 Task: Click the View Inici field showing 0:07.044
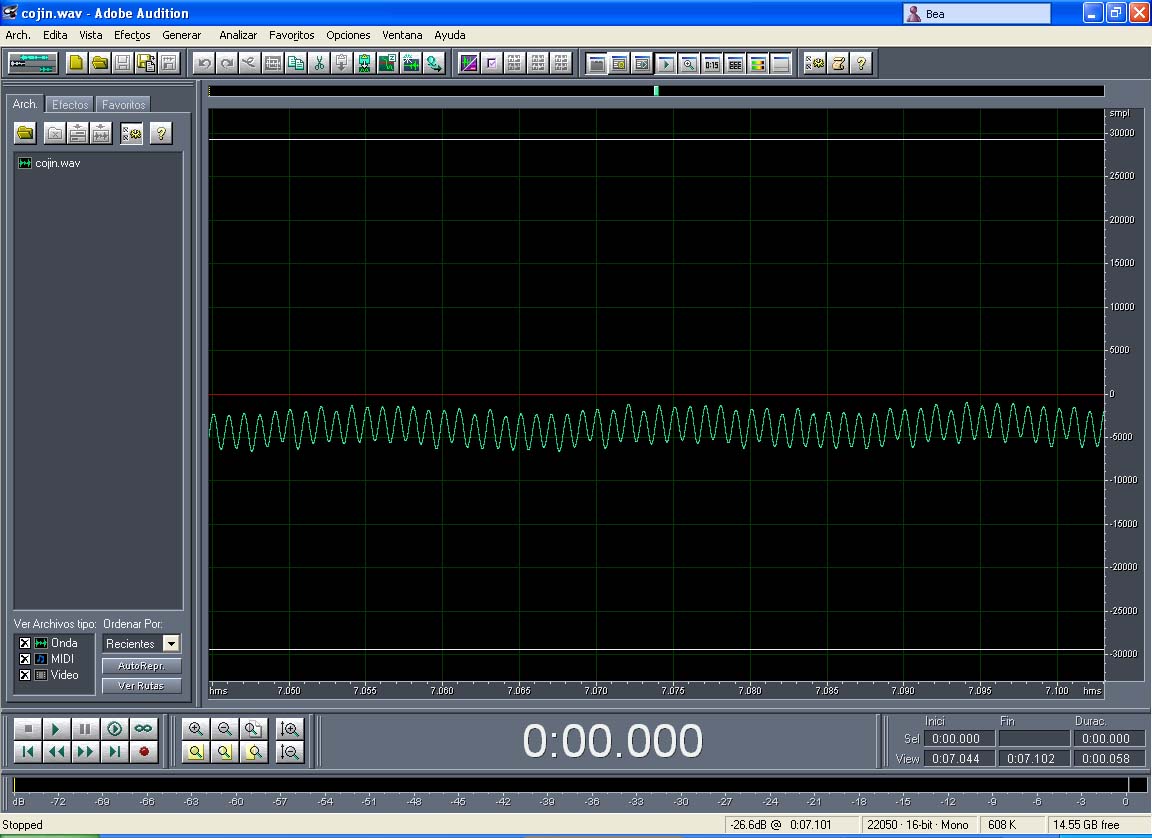[x=959, y=758]
